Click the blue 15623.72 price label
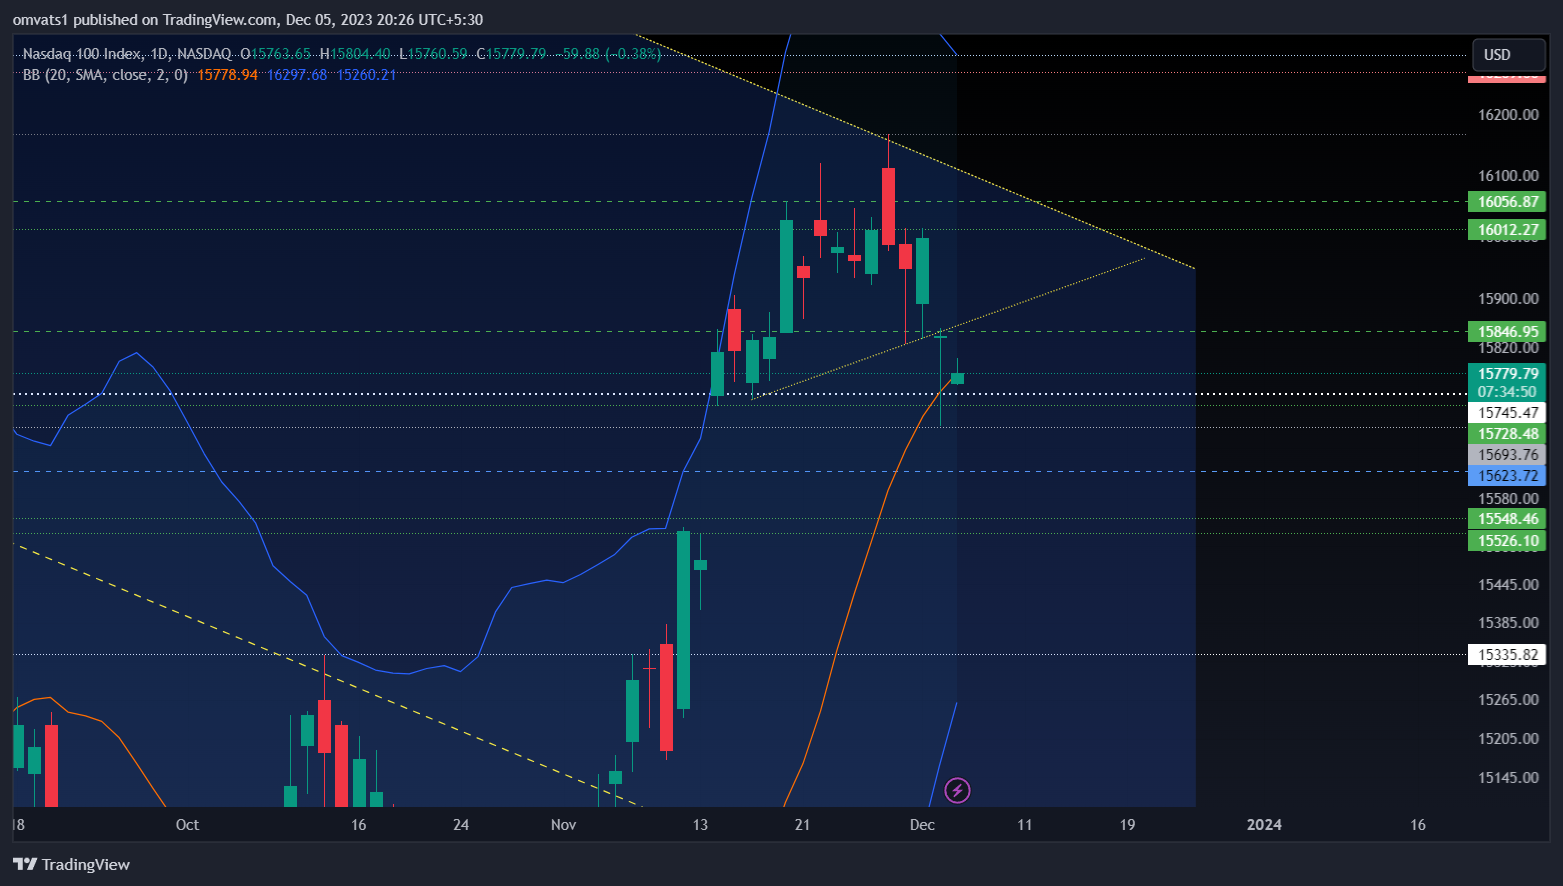Viewport: 1563px width, 886px height. coord(1507,476)
